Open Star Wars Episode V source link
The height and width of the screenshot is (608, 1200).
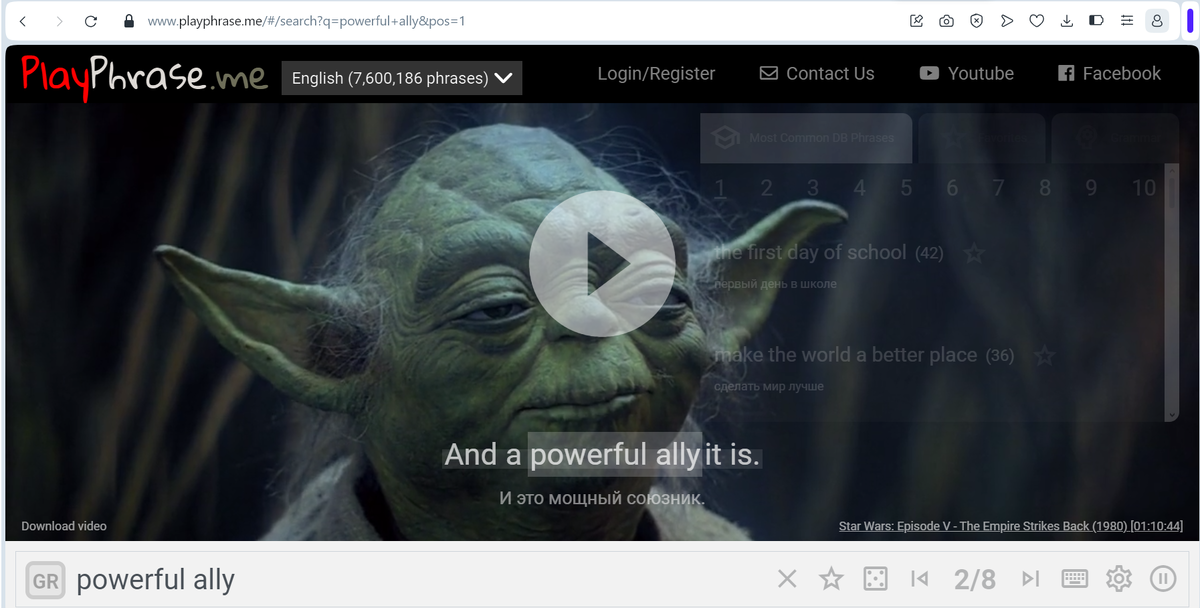[x=1011, y=526]
